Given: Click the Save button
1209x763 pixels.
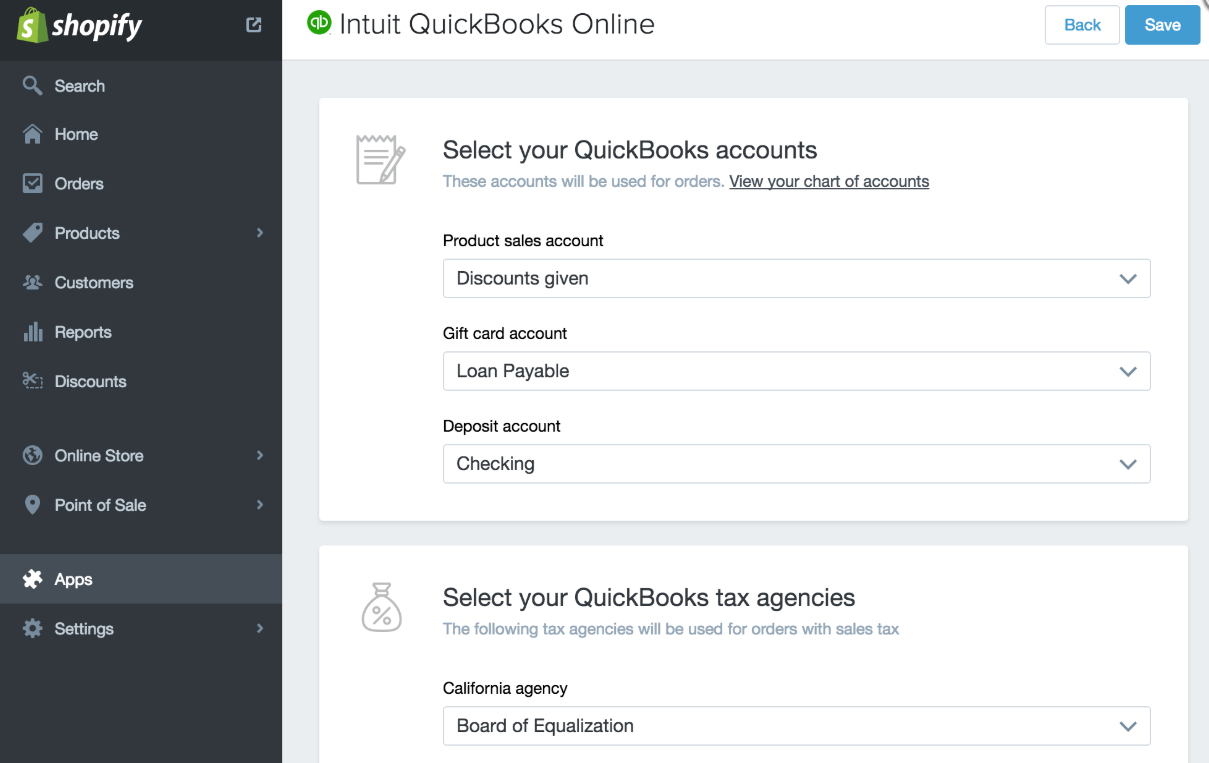Looking at the screenshot, I should click(x=1162, y=25).
